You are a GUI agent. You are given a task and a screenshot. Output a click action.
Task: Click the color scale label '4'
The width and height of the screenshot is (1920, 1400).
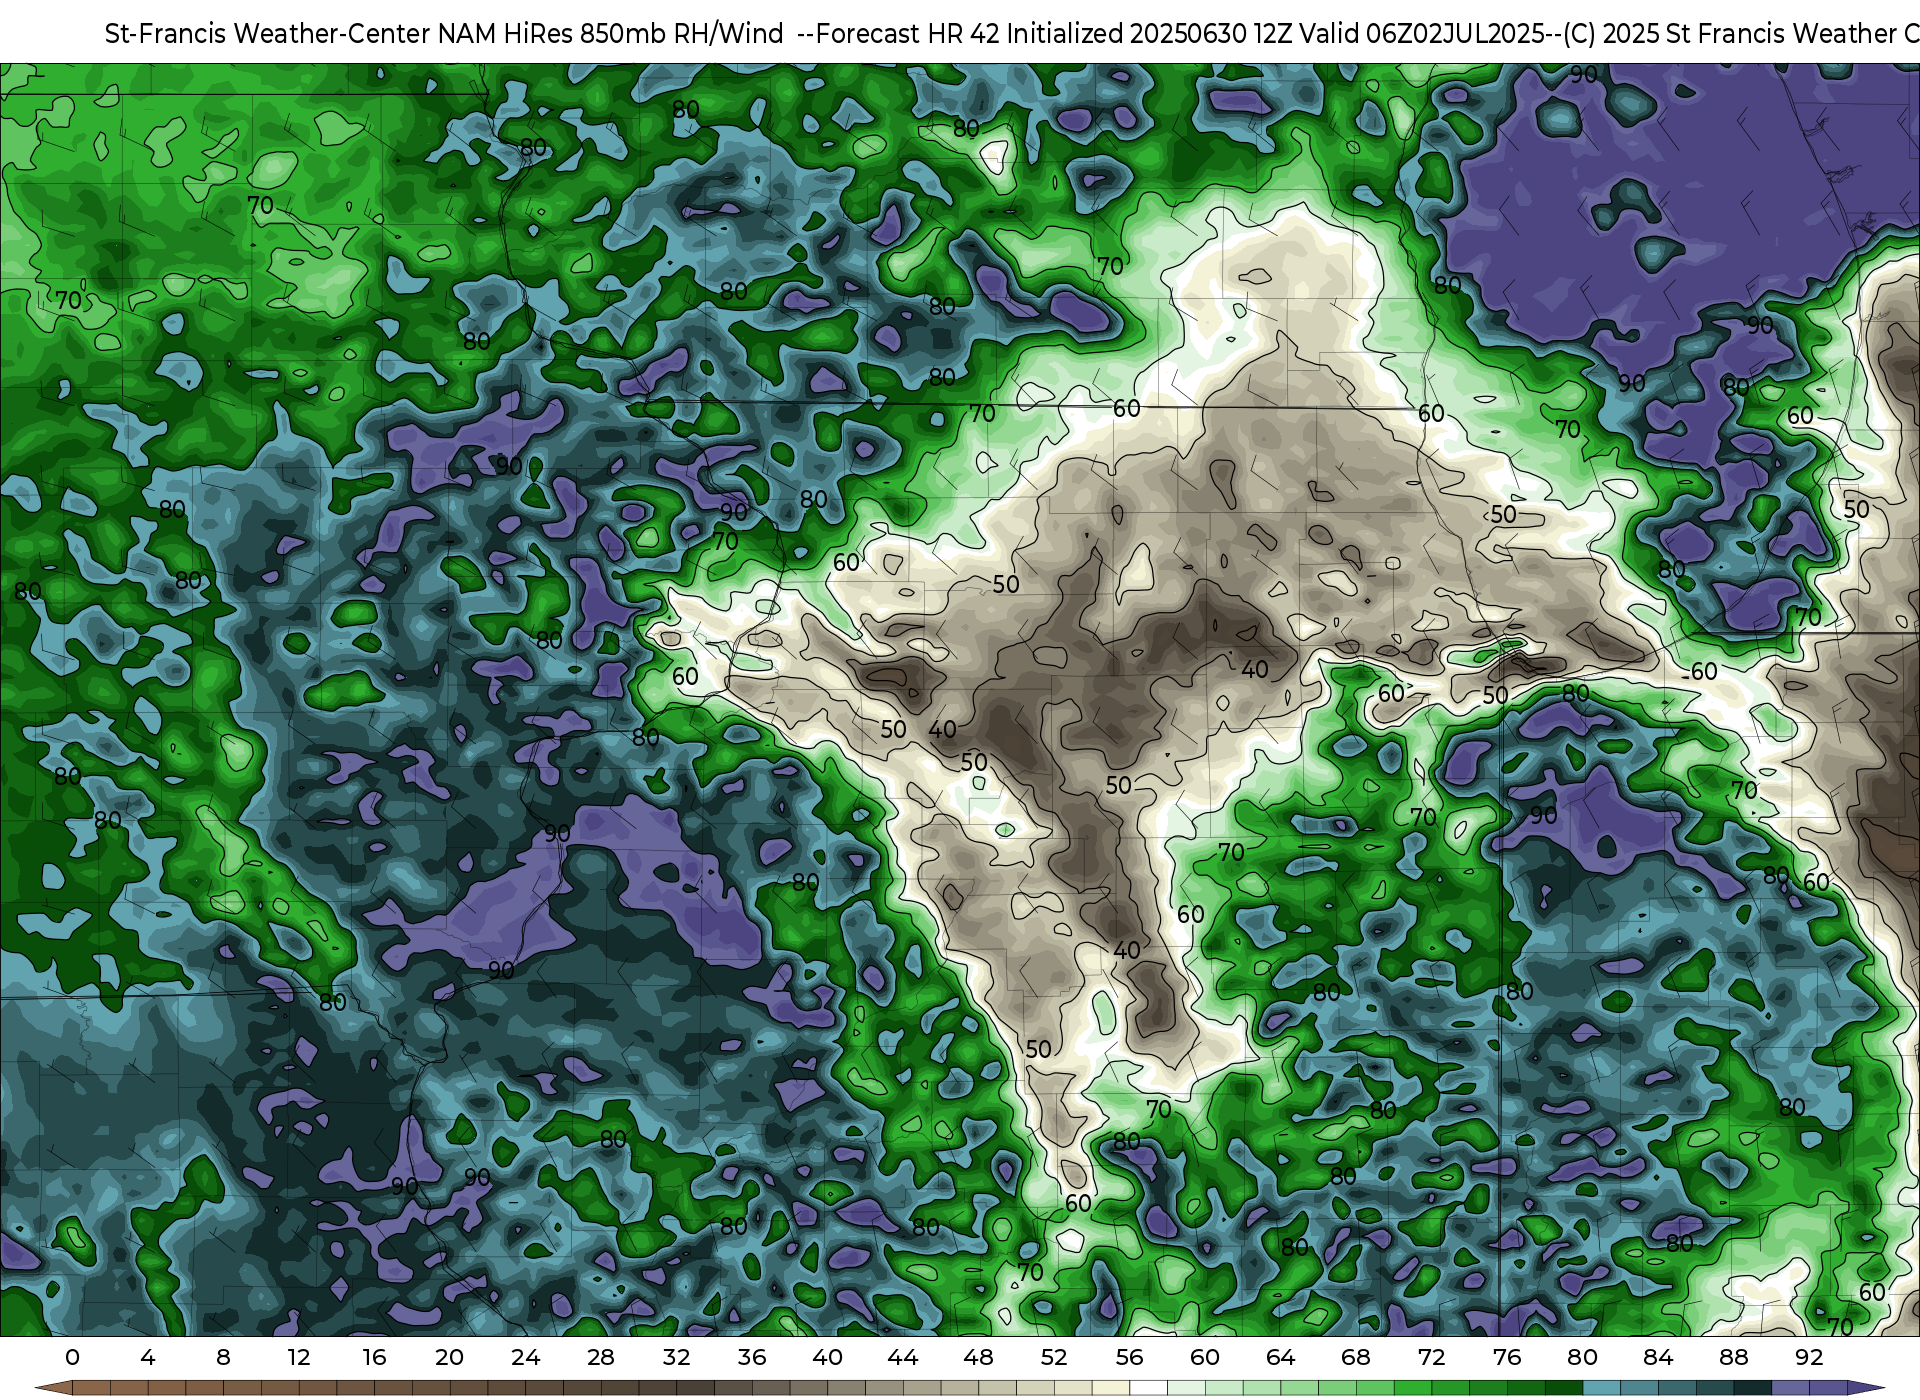148,1357
